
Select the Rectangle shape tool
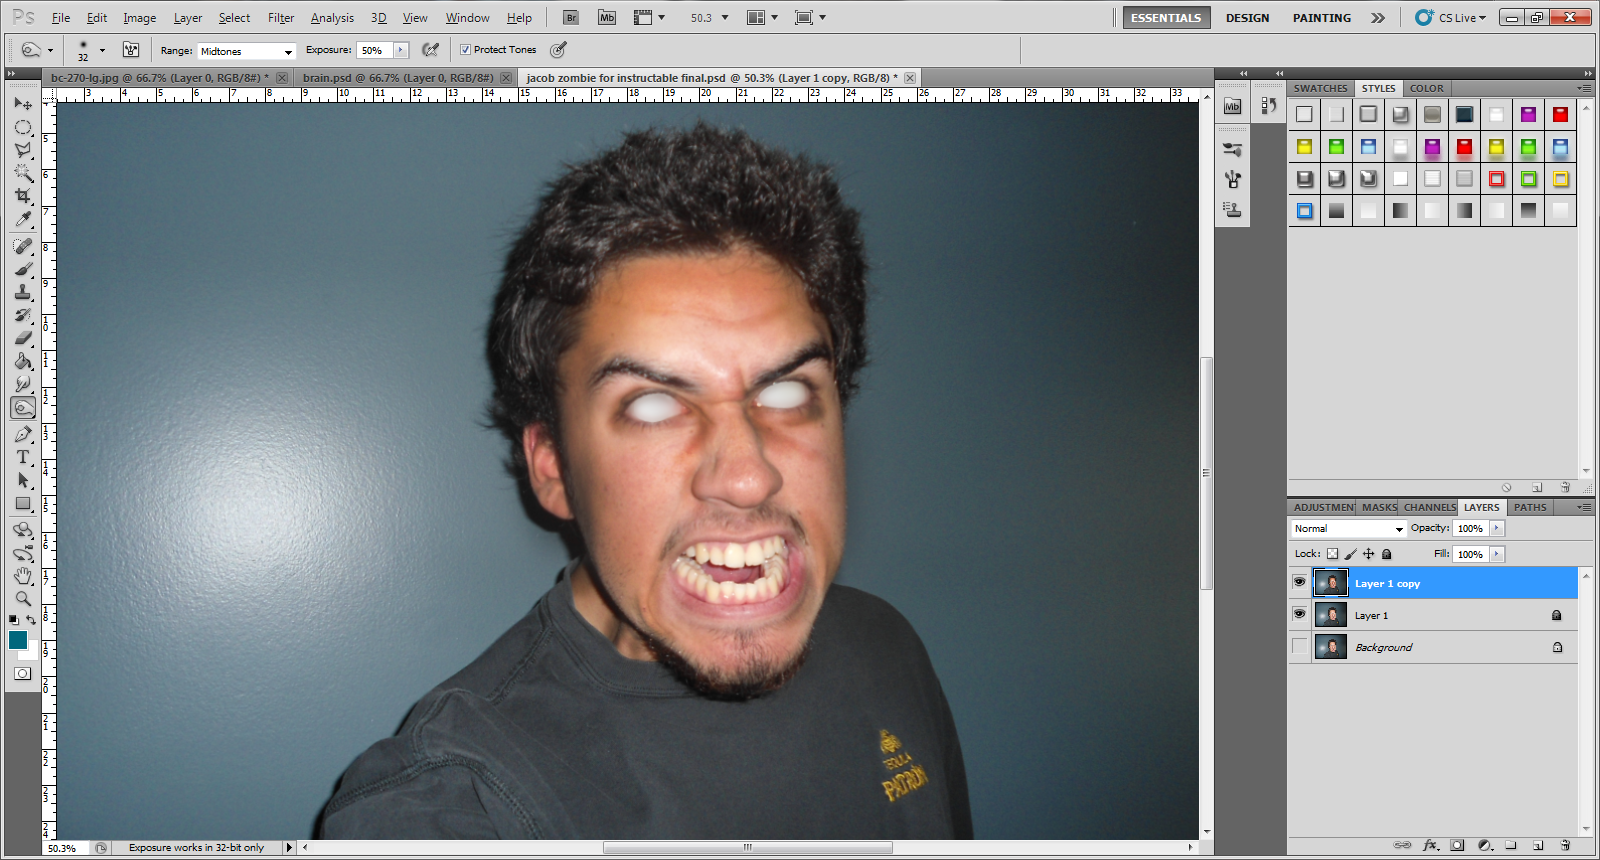(x=23, y=503)
